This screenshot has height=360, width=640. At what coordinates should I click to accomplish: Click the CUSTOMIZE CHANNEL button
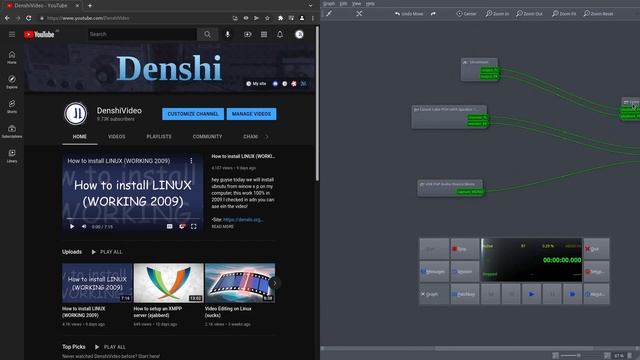[193, 114]
